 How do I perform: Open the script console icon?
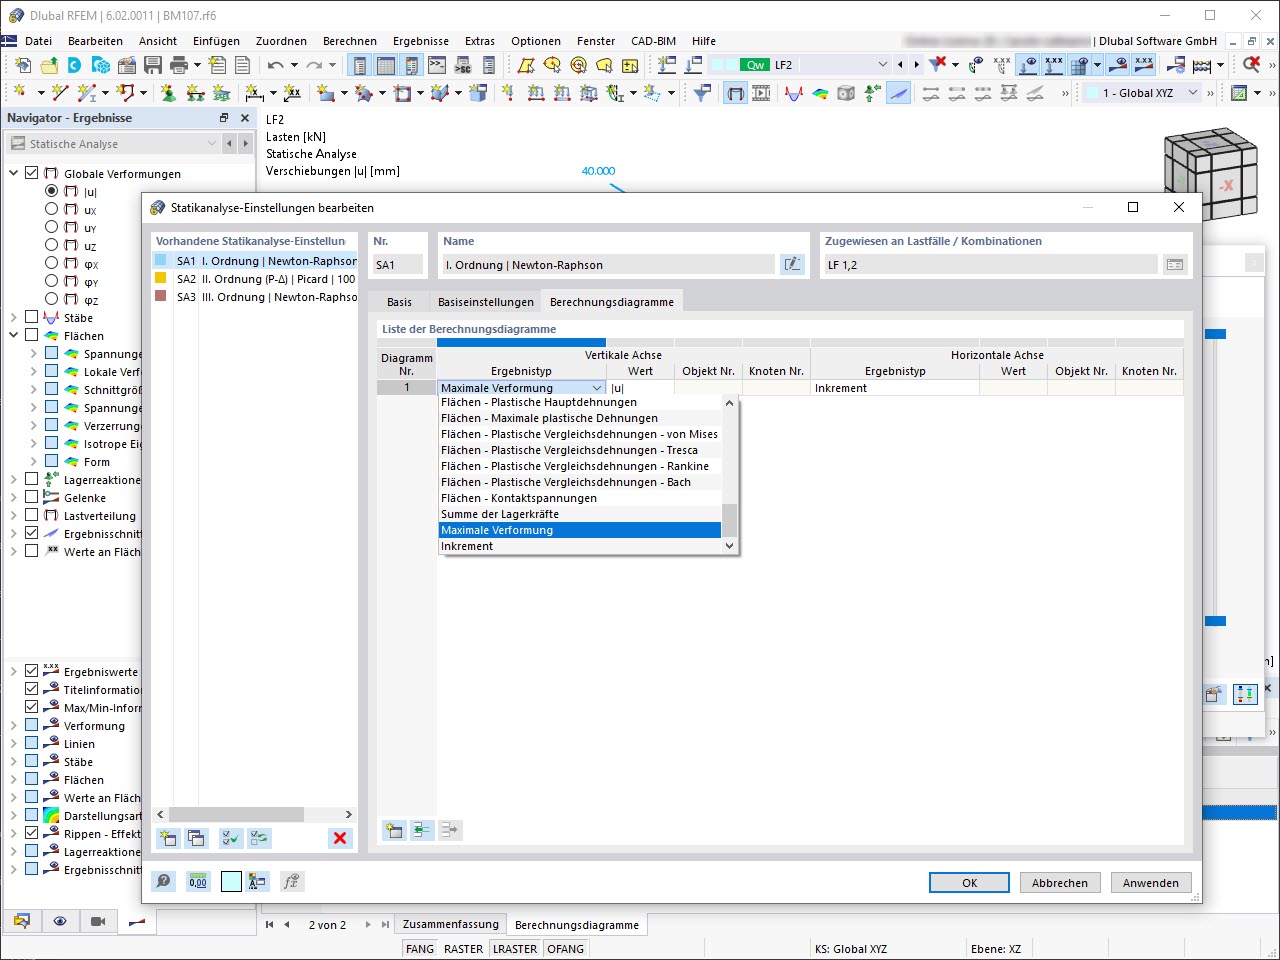437,65
